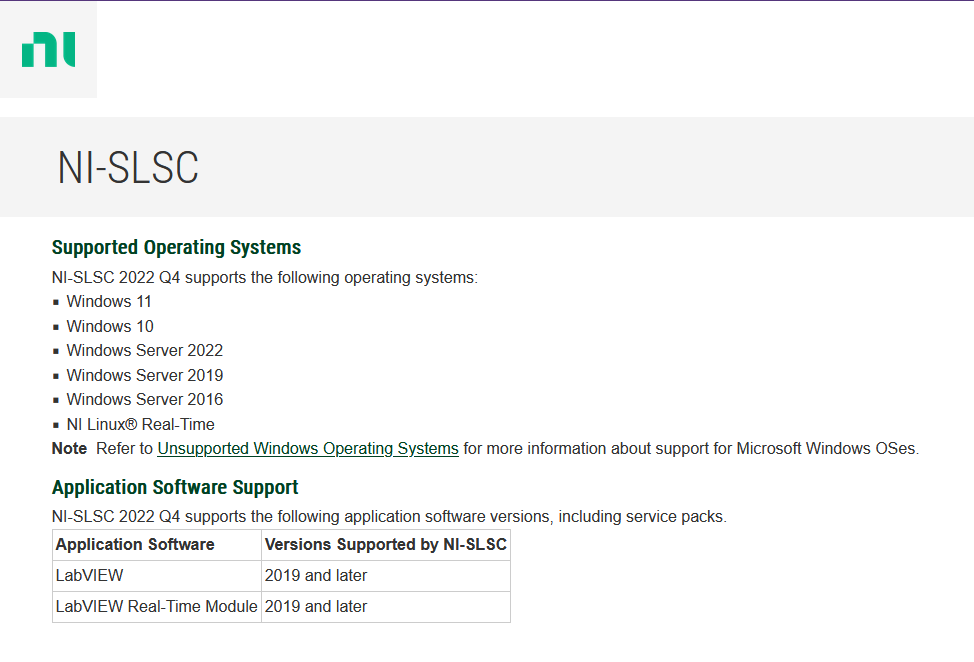
Task: Click the Versions Supported by NI-SLSC header
Action: (386, 545)
